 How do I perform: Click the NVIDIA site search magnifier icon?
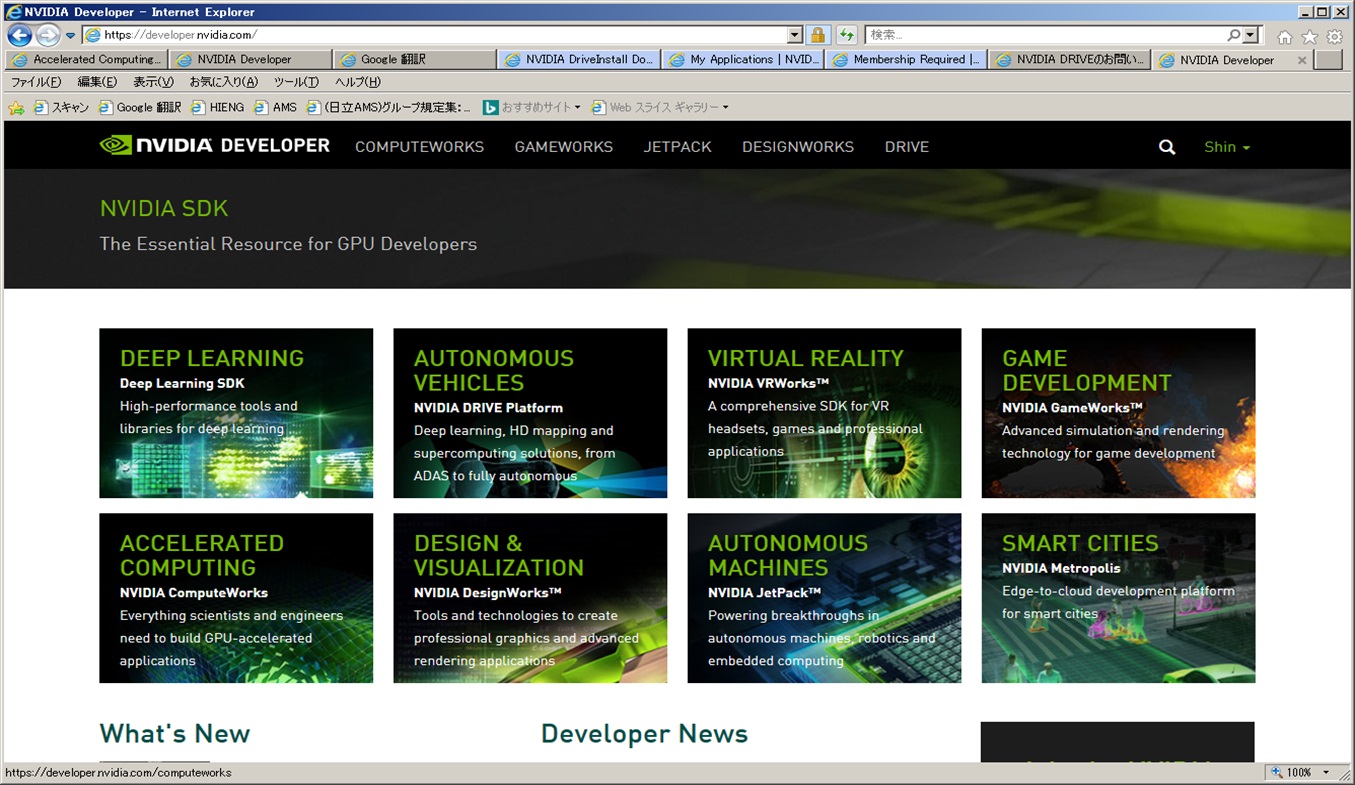tap(1167, 147)
